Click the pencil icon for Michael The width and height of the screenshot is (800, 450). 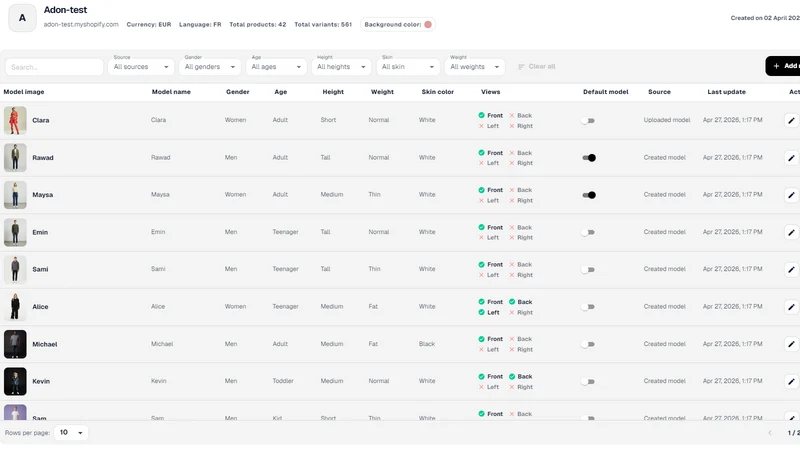pos(791,344)
